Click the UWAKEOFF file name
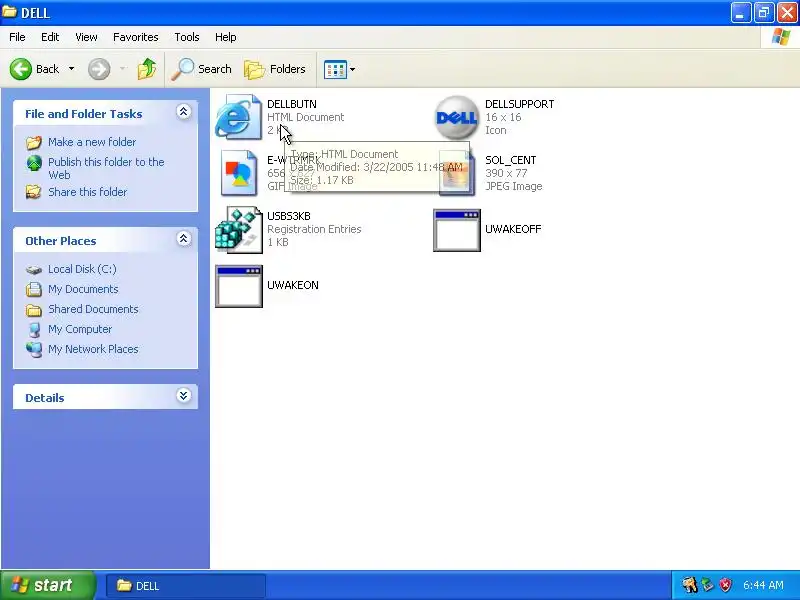 click(x=513, y=229)
